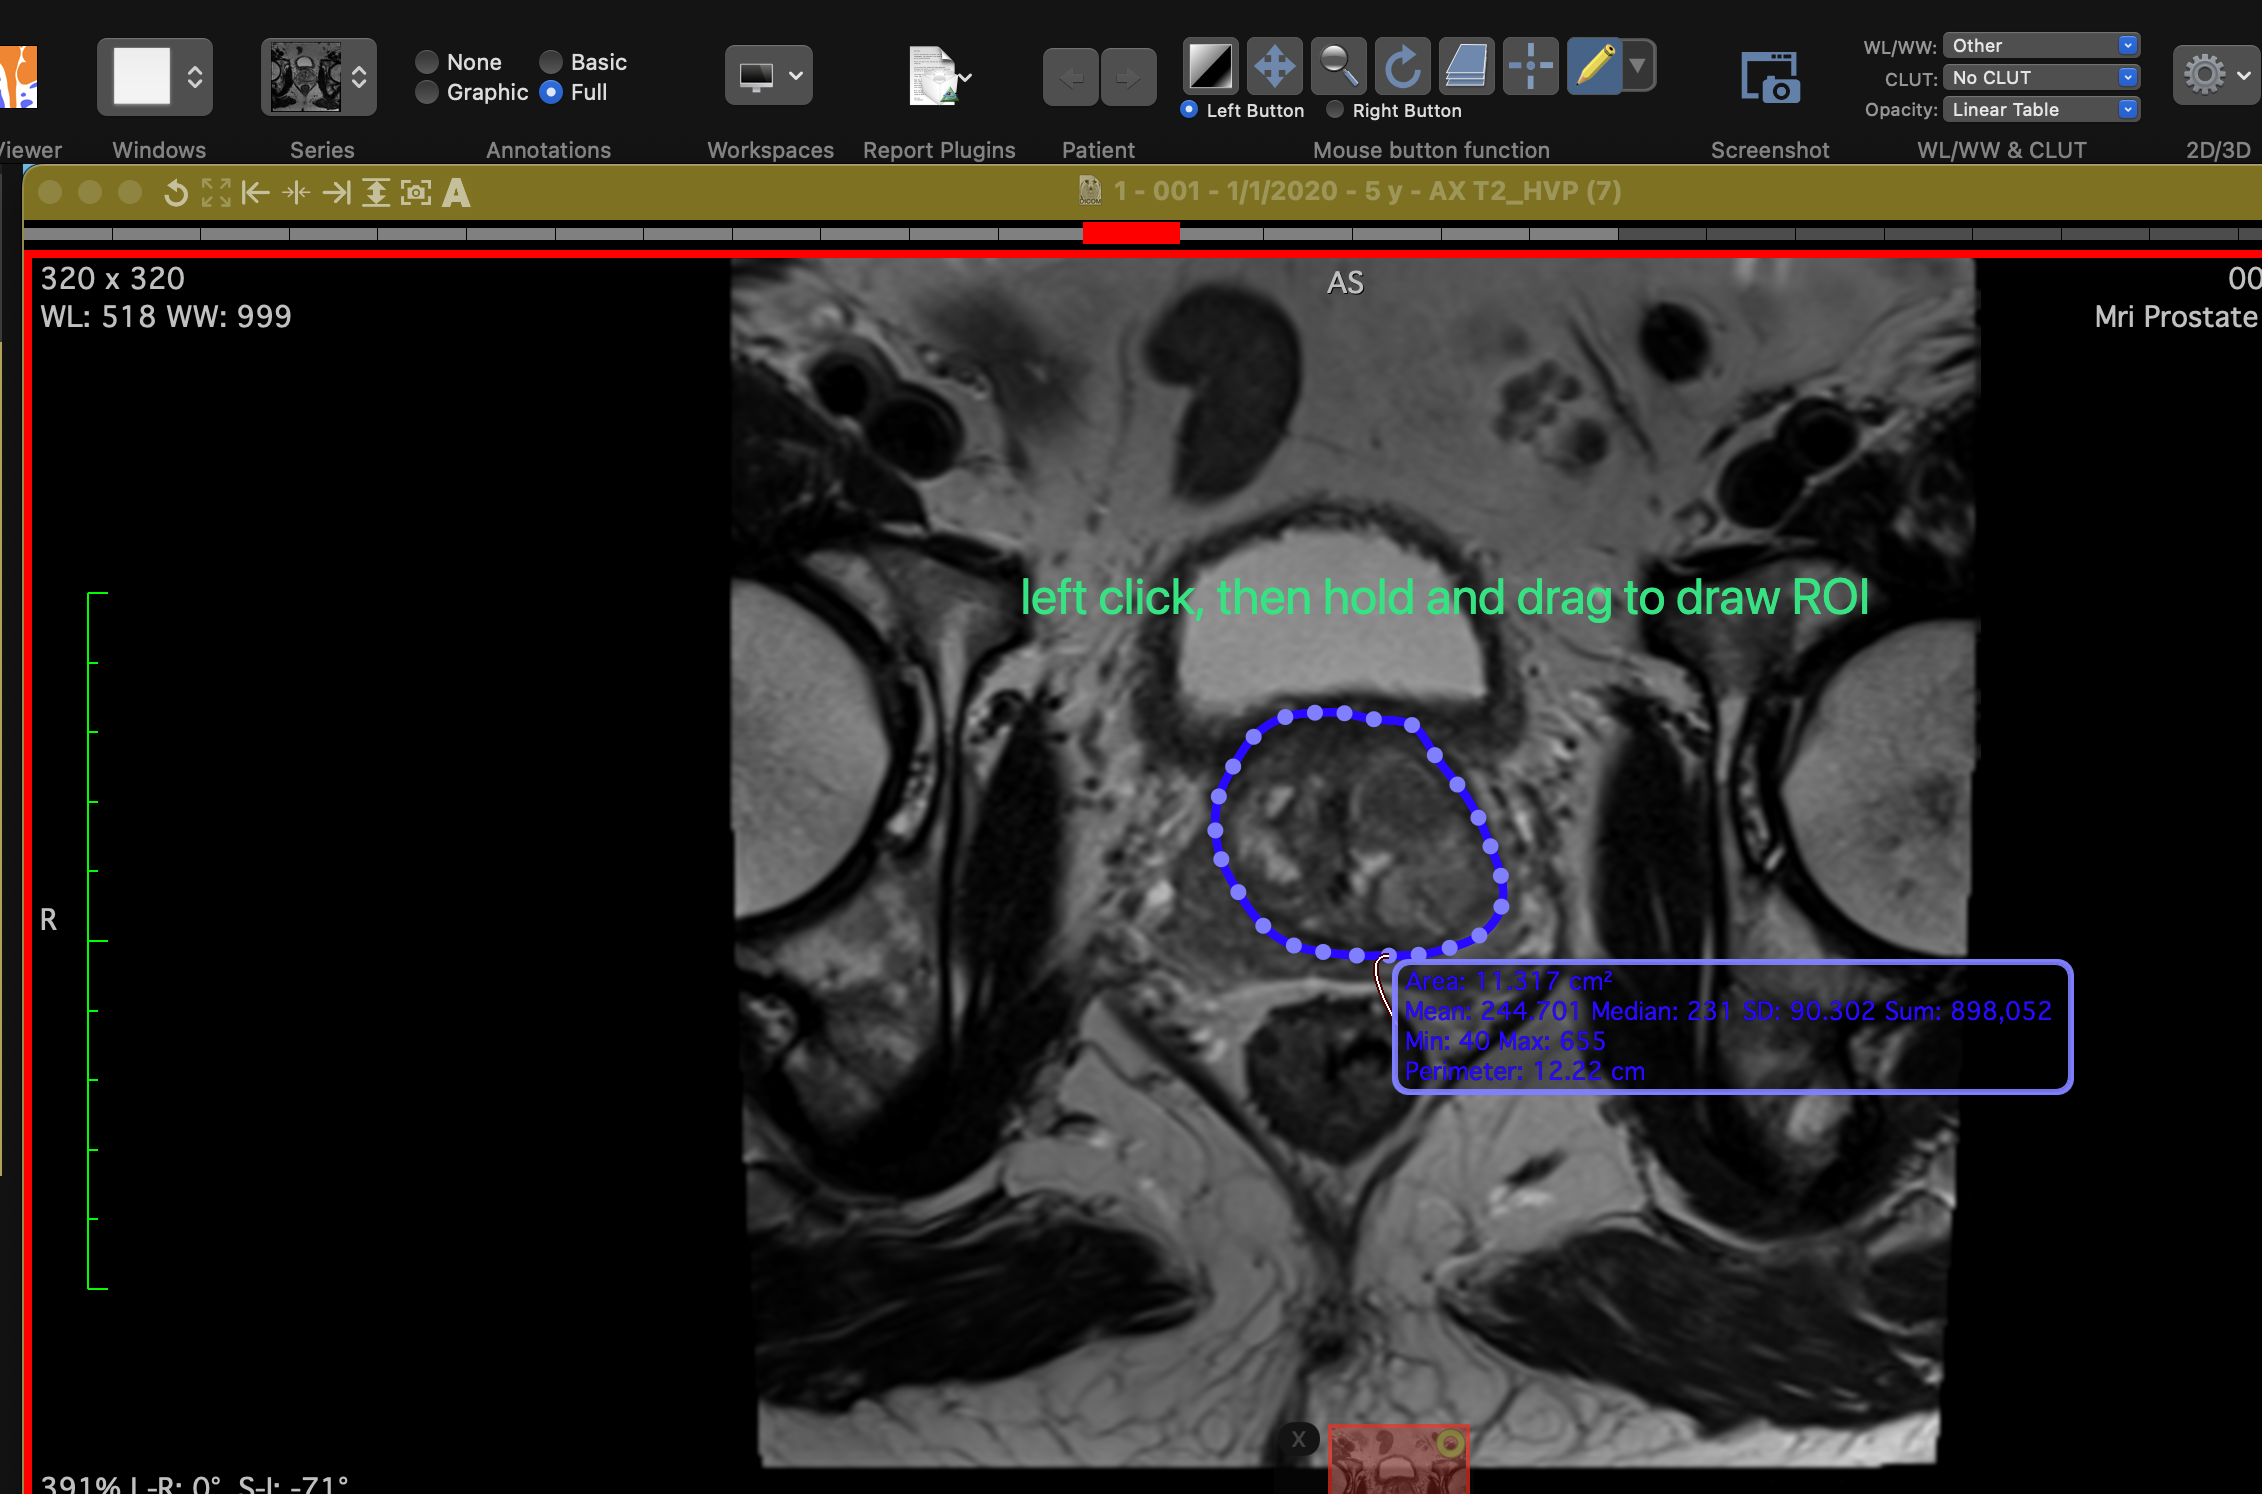Click the 'WL: 518 WW: 999' overlay text
Image resolution: width=2262 pixels, height=1494 pixels.
166,317
